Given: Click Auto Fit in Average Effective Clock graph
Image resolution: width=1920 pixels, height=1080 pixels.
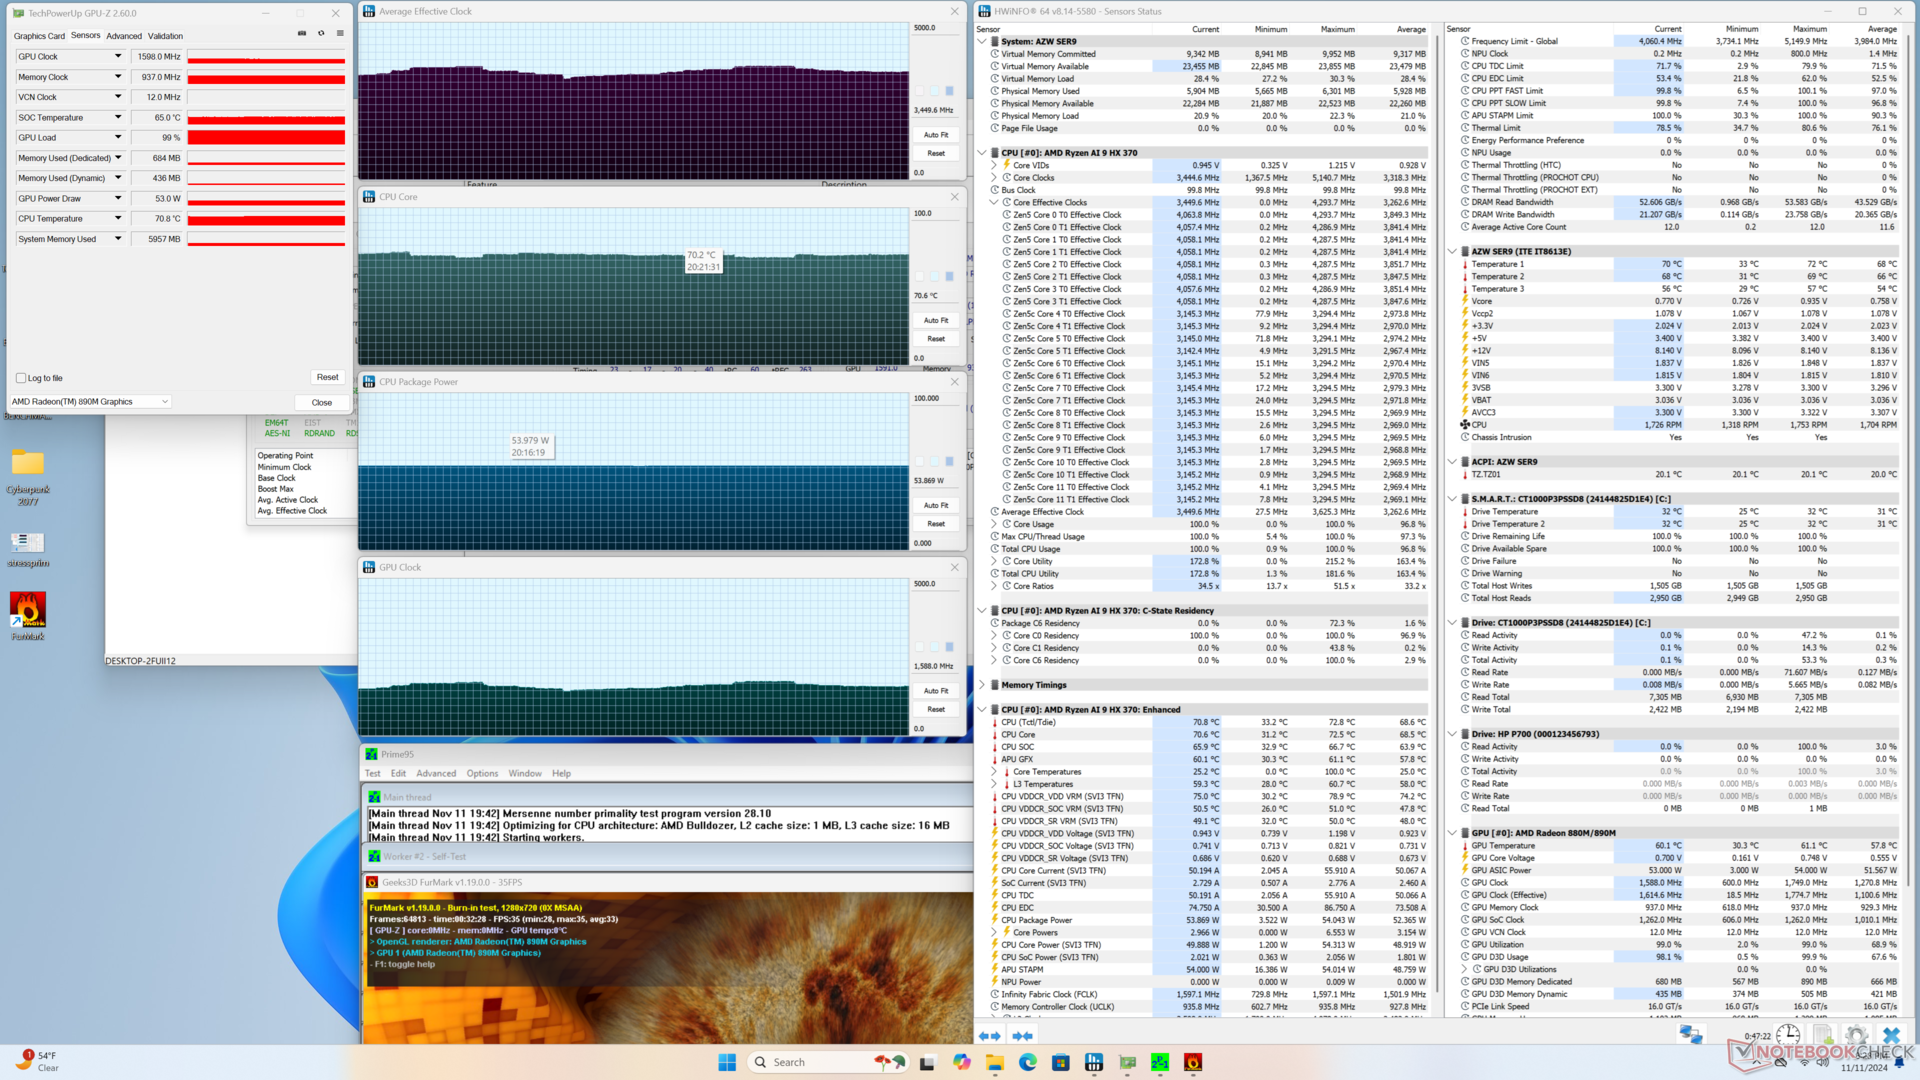Looking at the screenshot, I should tap(936, 135).
